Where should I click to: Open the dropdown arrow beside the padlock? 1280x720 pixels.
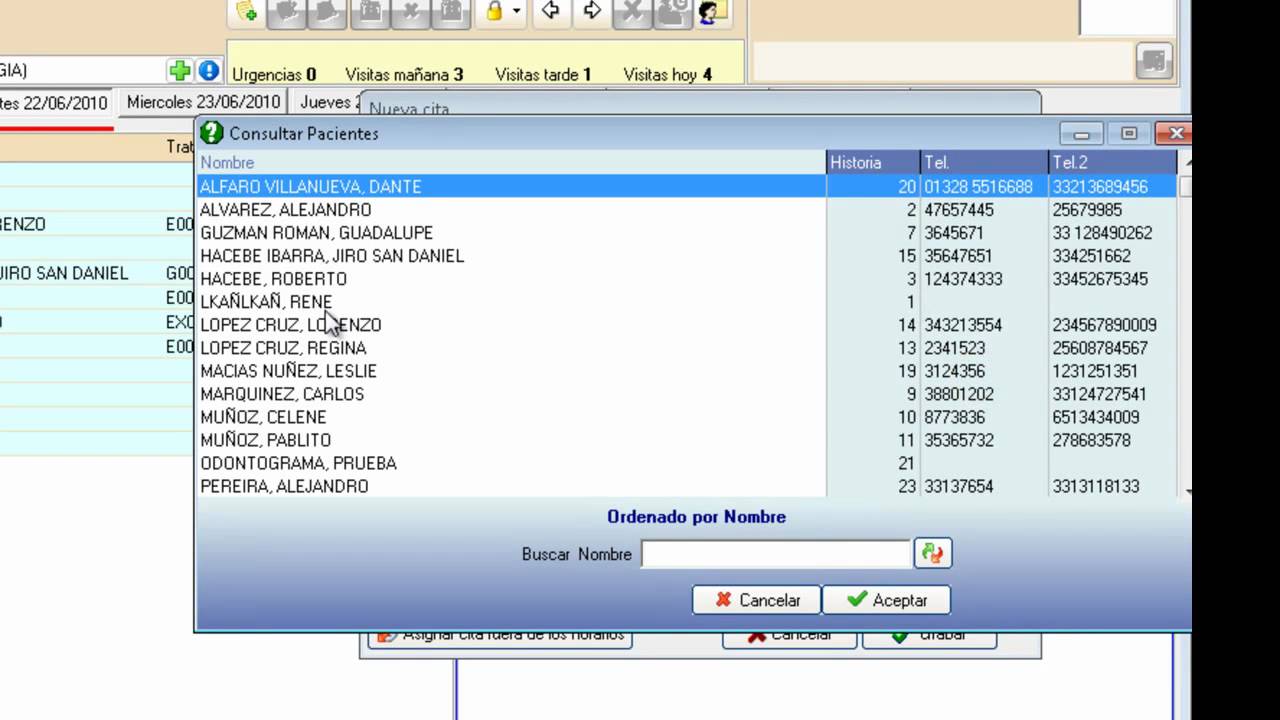[x=516, y=11]
